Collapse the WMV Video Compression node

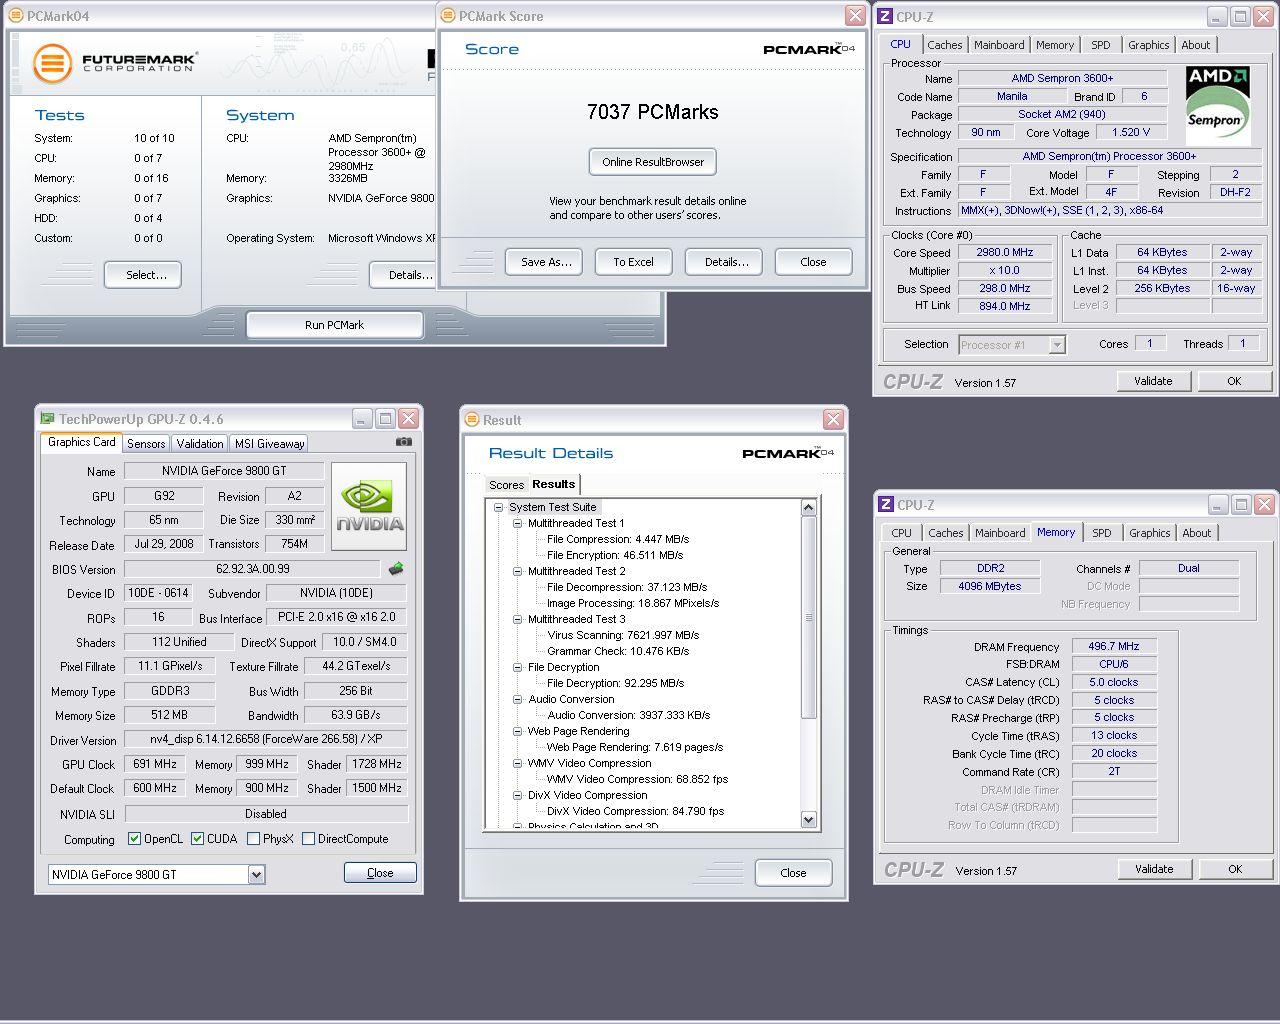518,763
